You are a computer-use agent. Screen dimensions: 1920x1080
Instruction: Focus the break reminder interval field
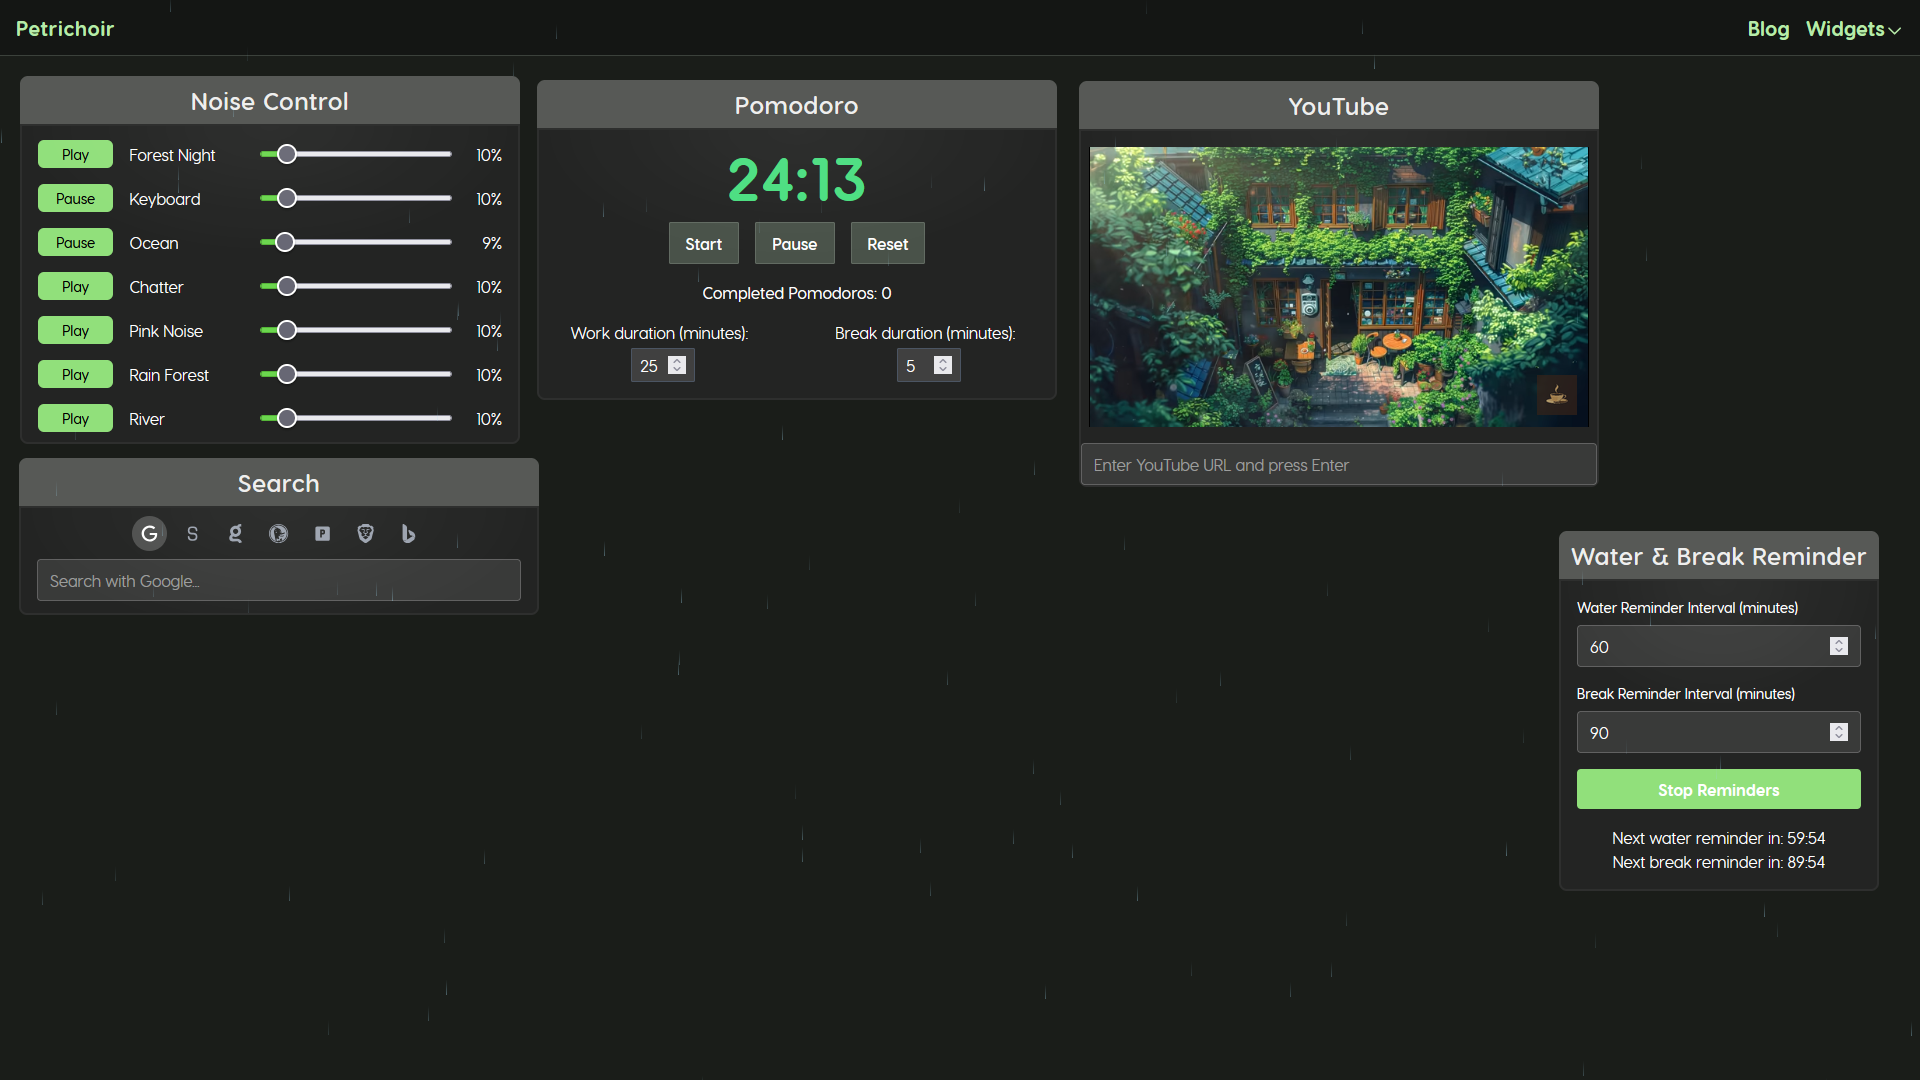(1718, 732)
